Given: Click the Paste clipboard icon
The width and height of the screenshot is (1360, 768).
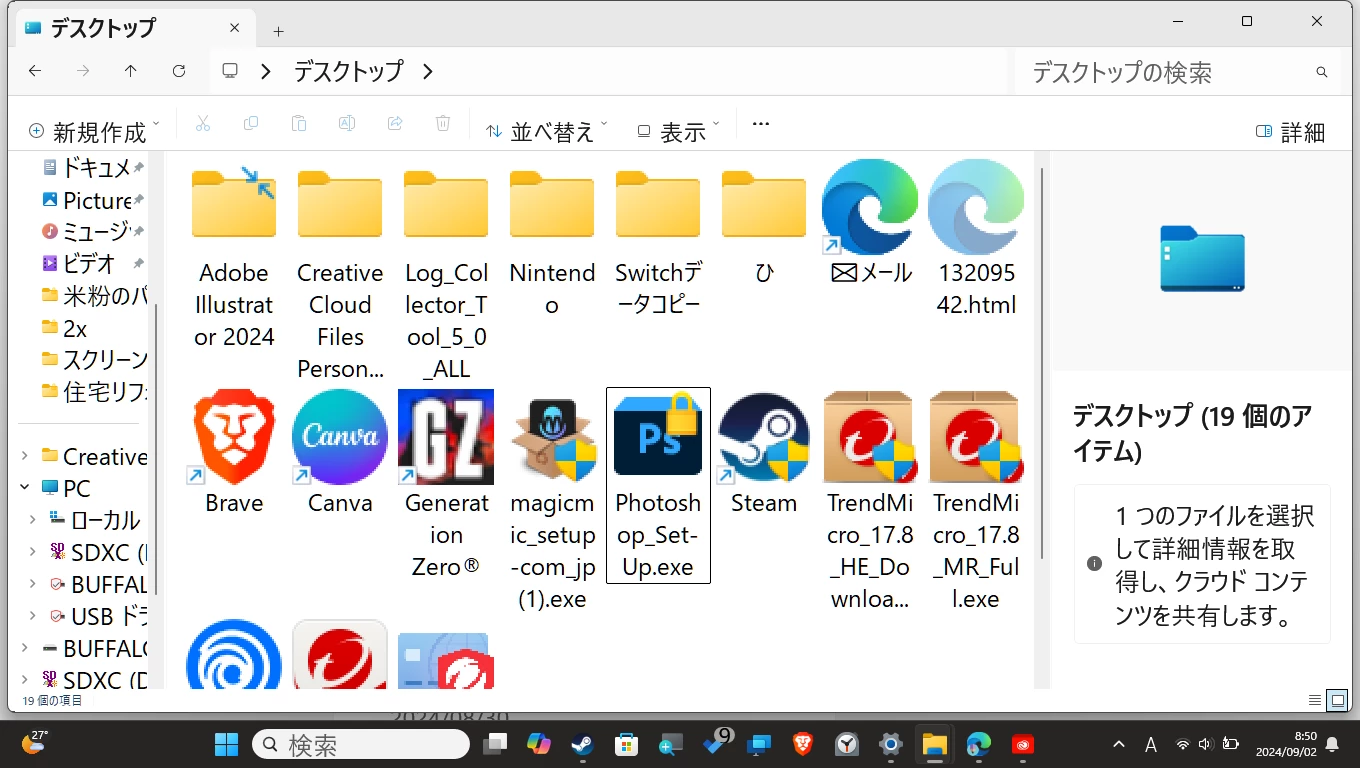Looking at the screenshot, I should click(x=299, y=124).
